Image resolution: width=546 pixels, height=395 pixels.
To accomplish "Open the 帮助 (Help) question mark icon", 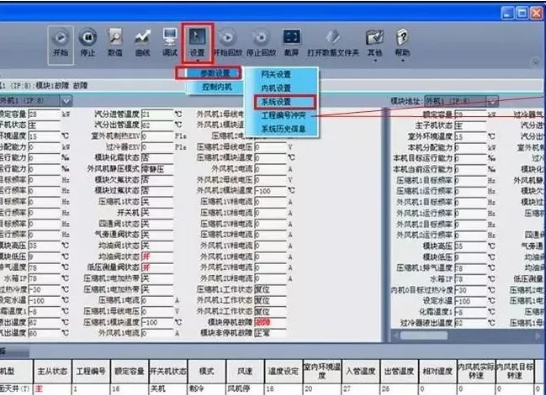I will pos(402,45).
